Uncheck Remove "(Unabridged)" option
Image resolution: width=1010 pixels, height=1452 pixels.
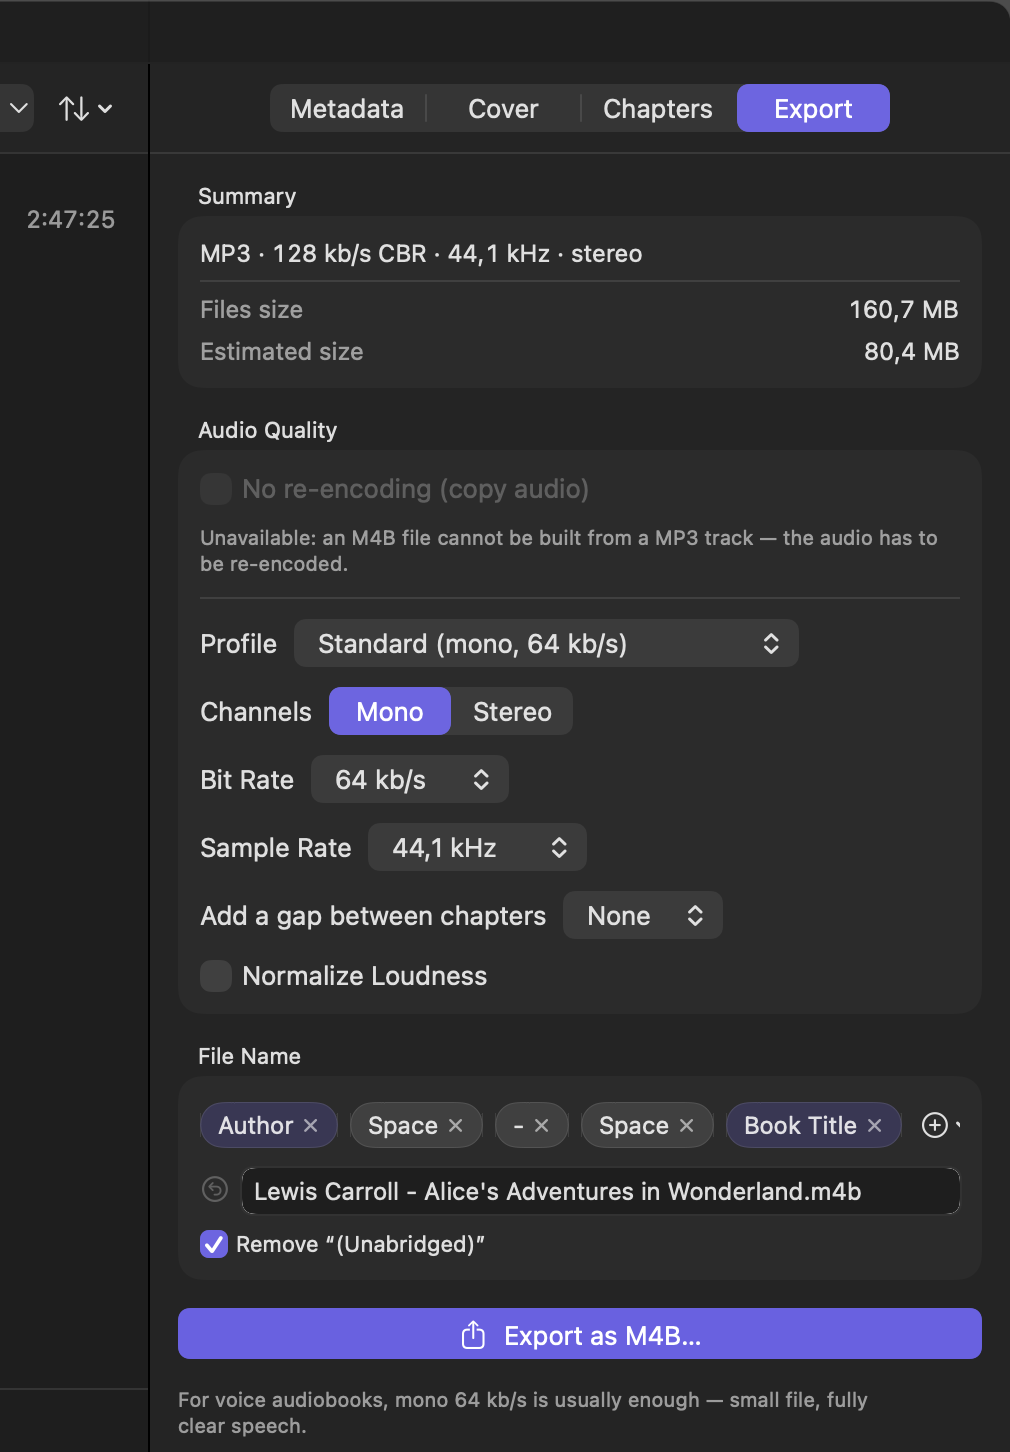[x=214, y=1244]
